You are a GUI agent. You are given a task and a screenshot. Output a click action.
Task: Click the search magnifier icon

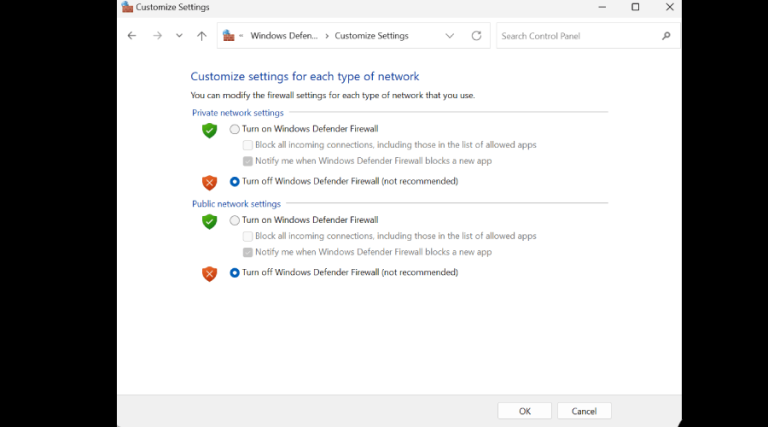coord(666,36)
